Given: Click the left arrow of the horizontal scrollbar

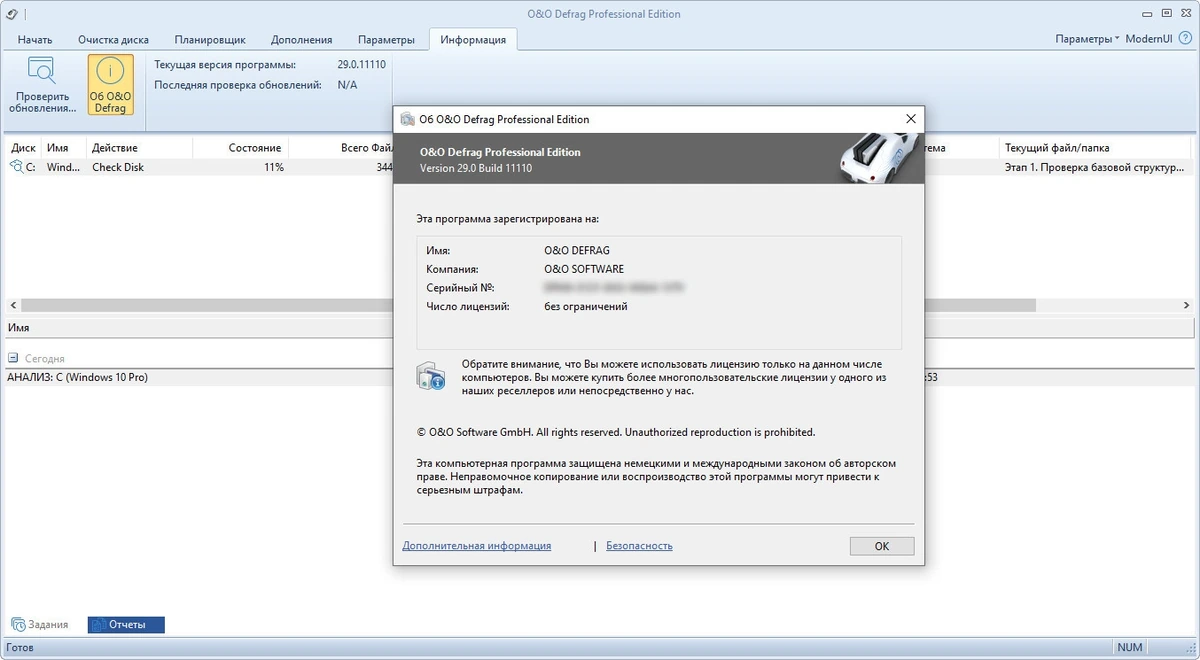Looking at the screenshot, I should [x=13, y=305].
